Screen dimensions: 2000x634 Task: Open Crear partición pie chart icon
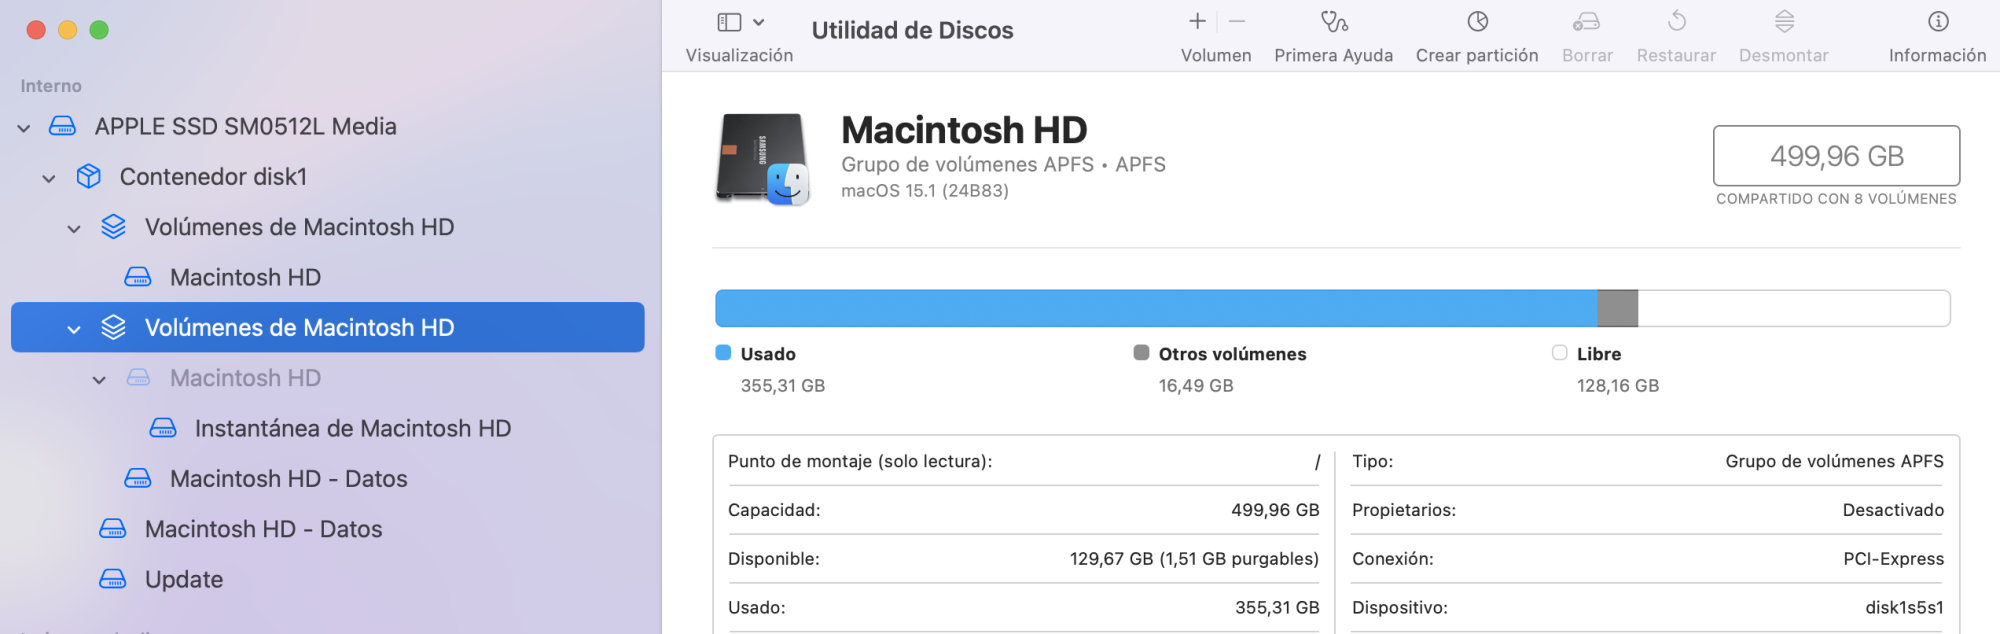click(x=1478, y=21)
